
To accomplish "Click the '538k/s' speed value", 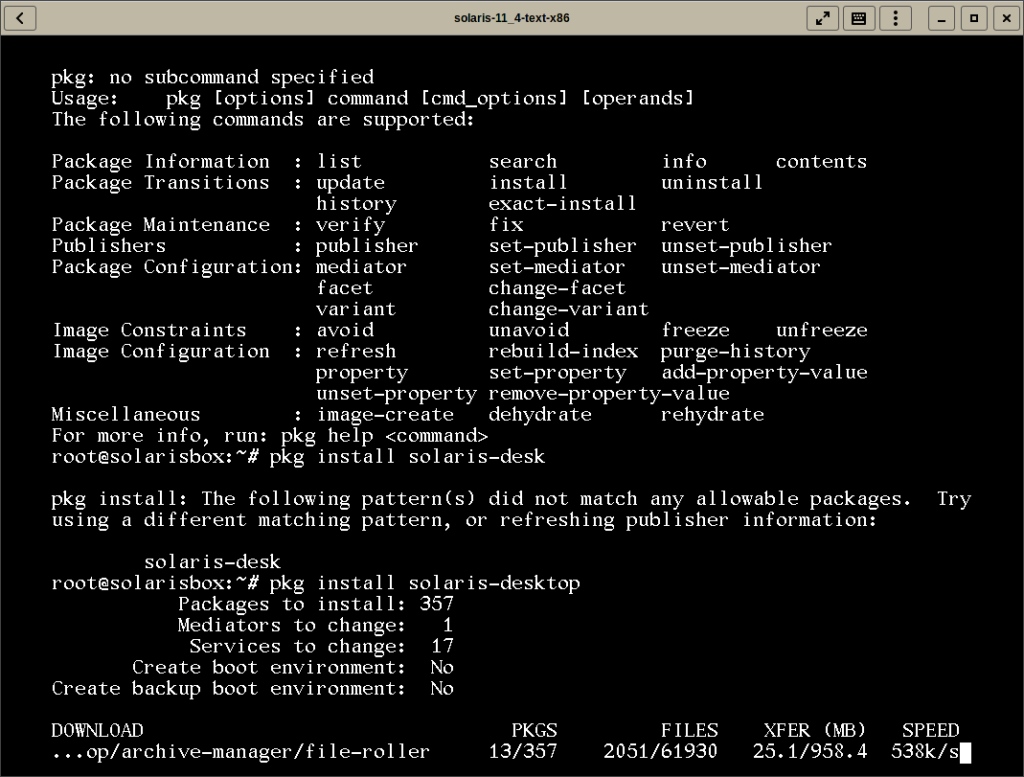I will pyautogui.click(x=925, y=752).
